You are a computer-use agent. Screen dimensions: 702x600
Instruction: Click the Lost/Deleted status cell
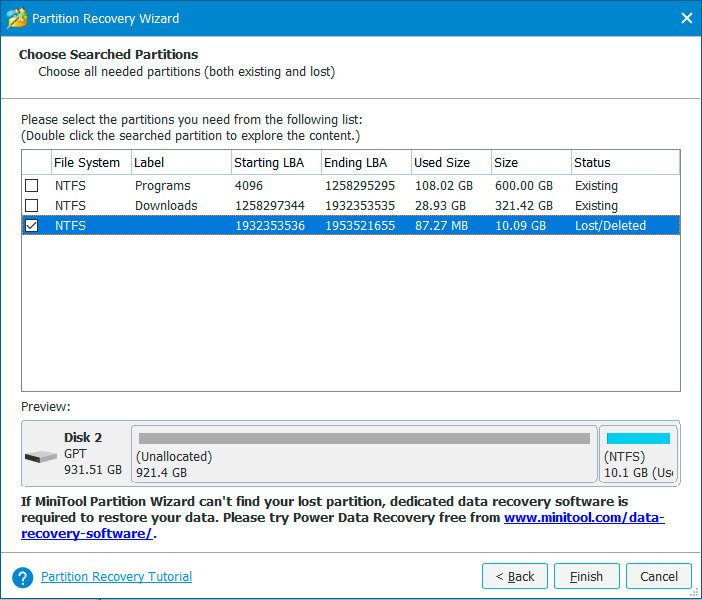tap(610, 226)
